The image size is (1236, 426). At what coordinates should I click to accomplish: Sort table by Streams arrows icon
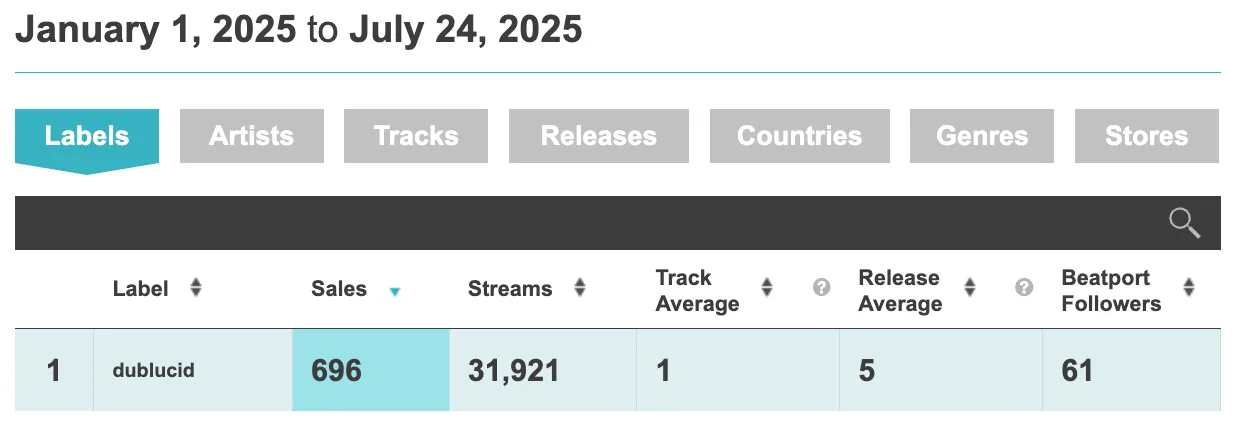(579, 288)
